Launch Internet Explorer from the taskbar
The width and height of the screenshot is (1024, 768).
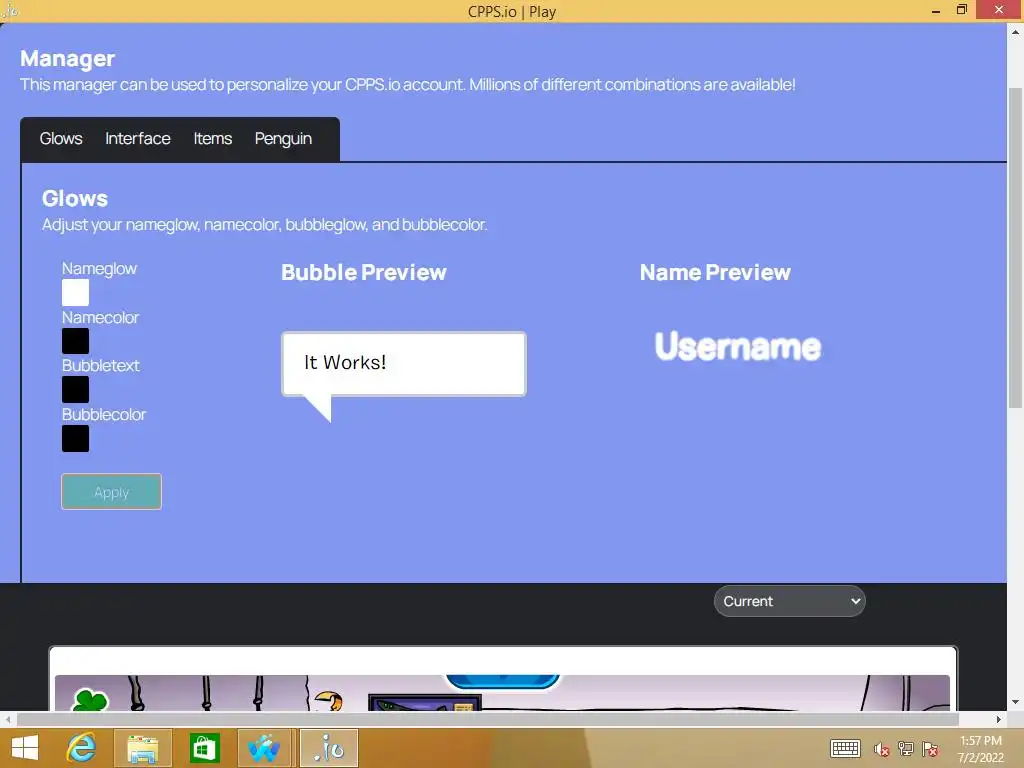[x=81, y=748]
